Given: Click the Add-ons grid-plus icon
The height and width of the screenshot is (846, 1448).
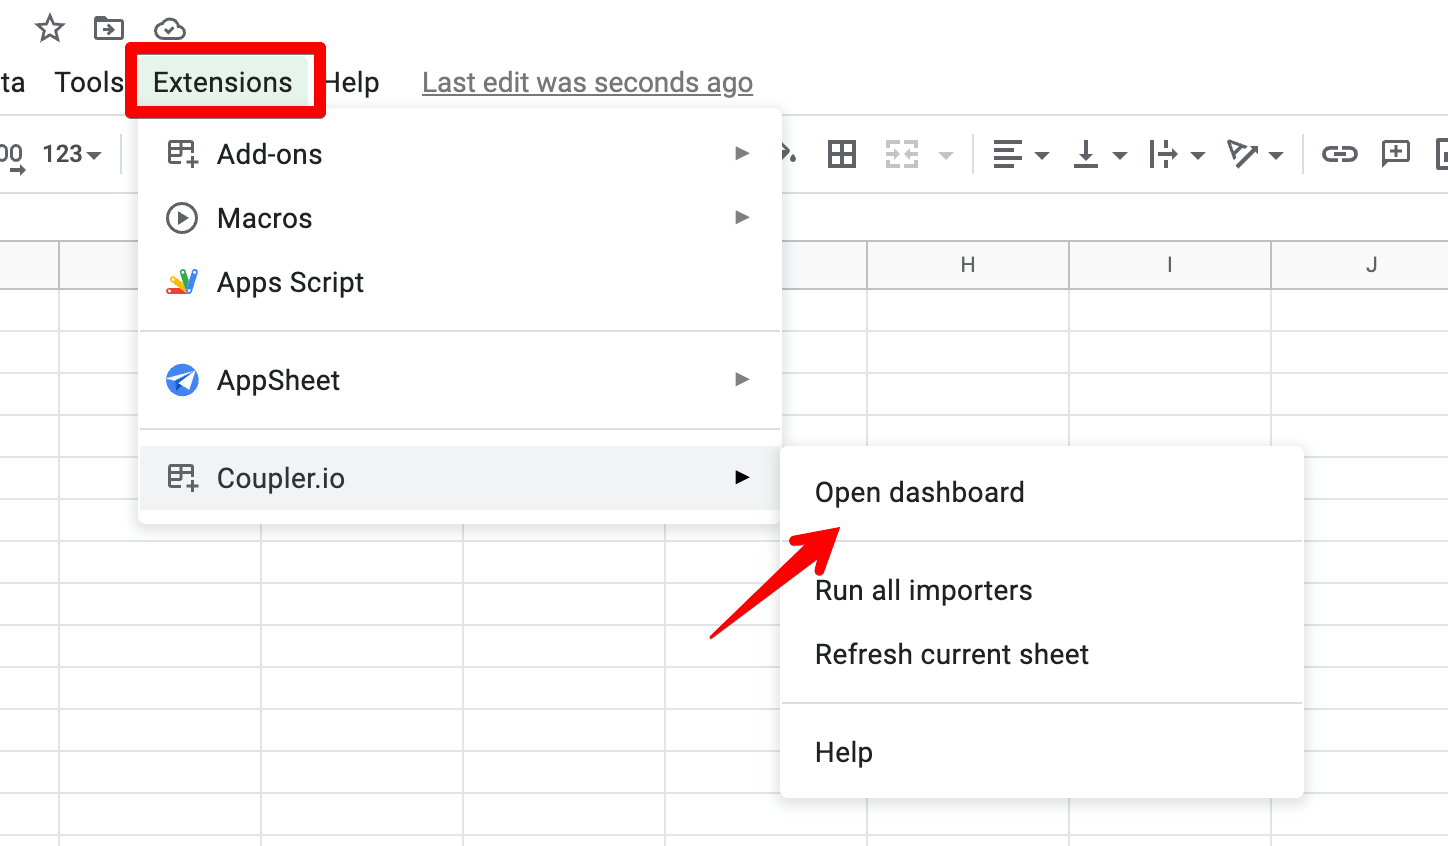Looking at the screenshot, I should point(182,154).
